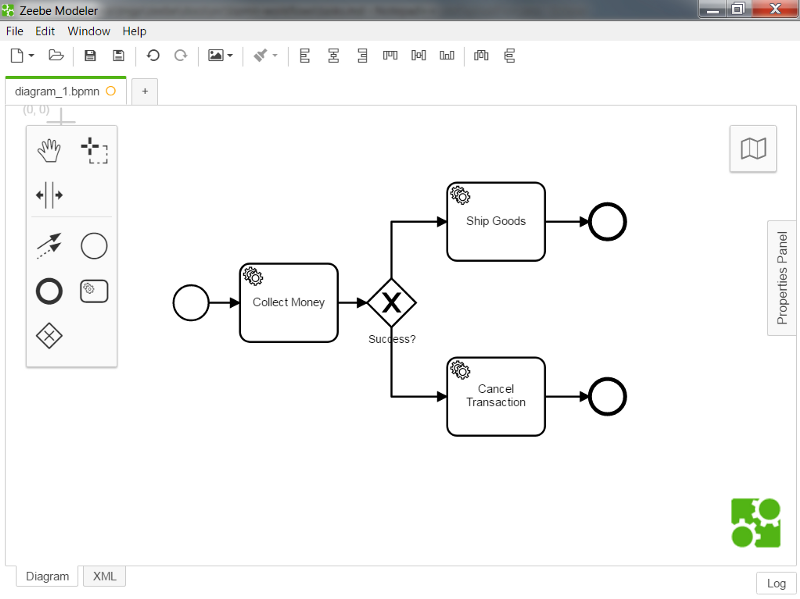Image resolution: width=800 pixels, height=599 pixels.
Task: Switch to the XML view tab
Action: 105,576
